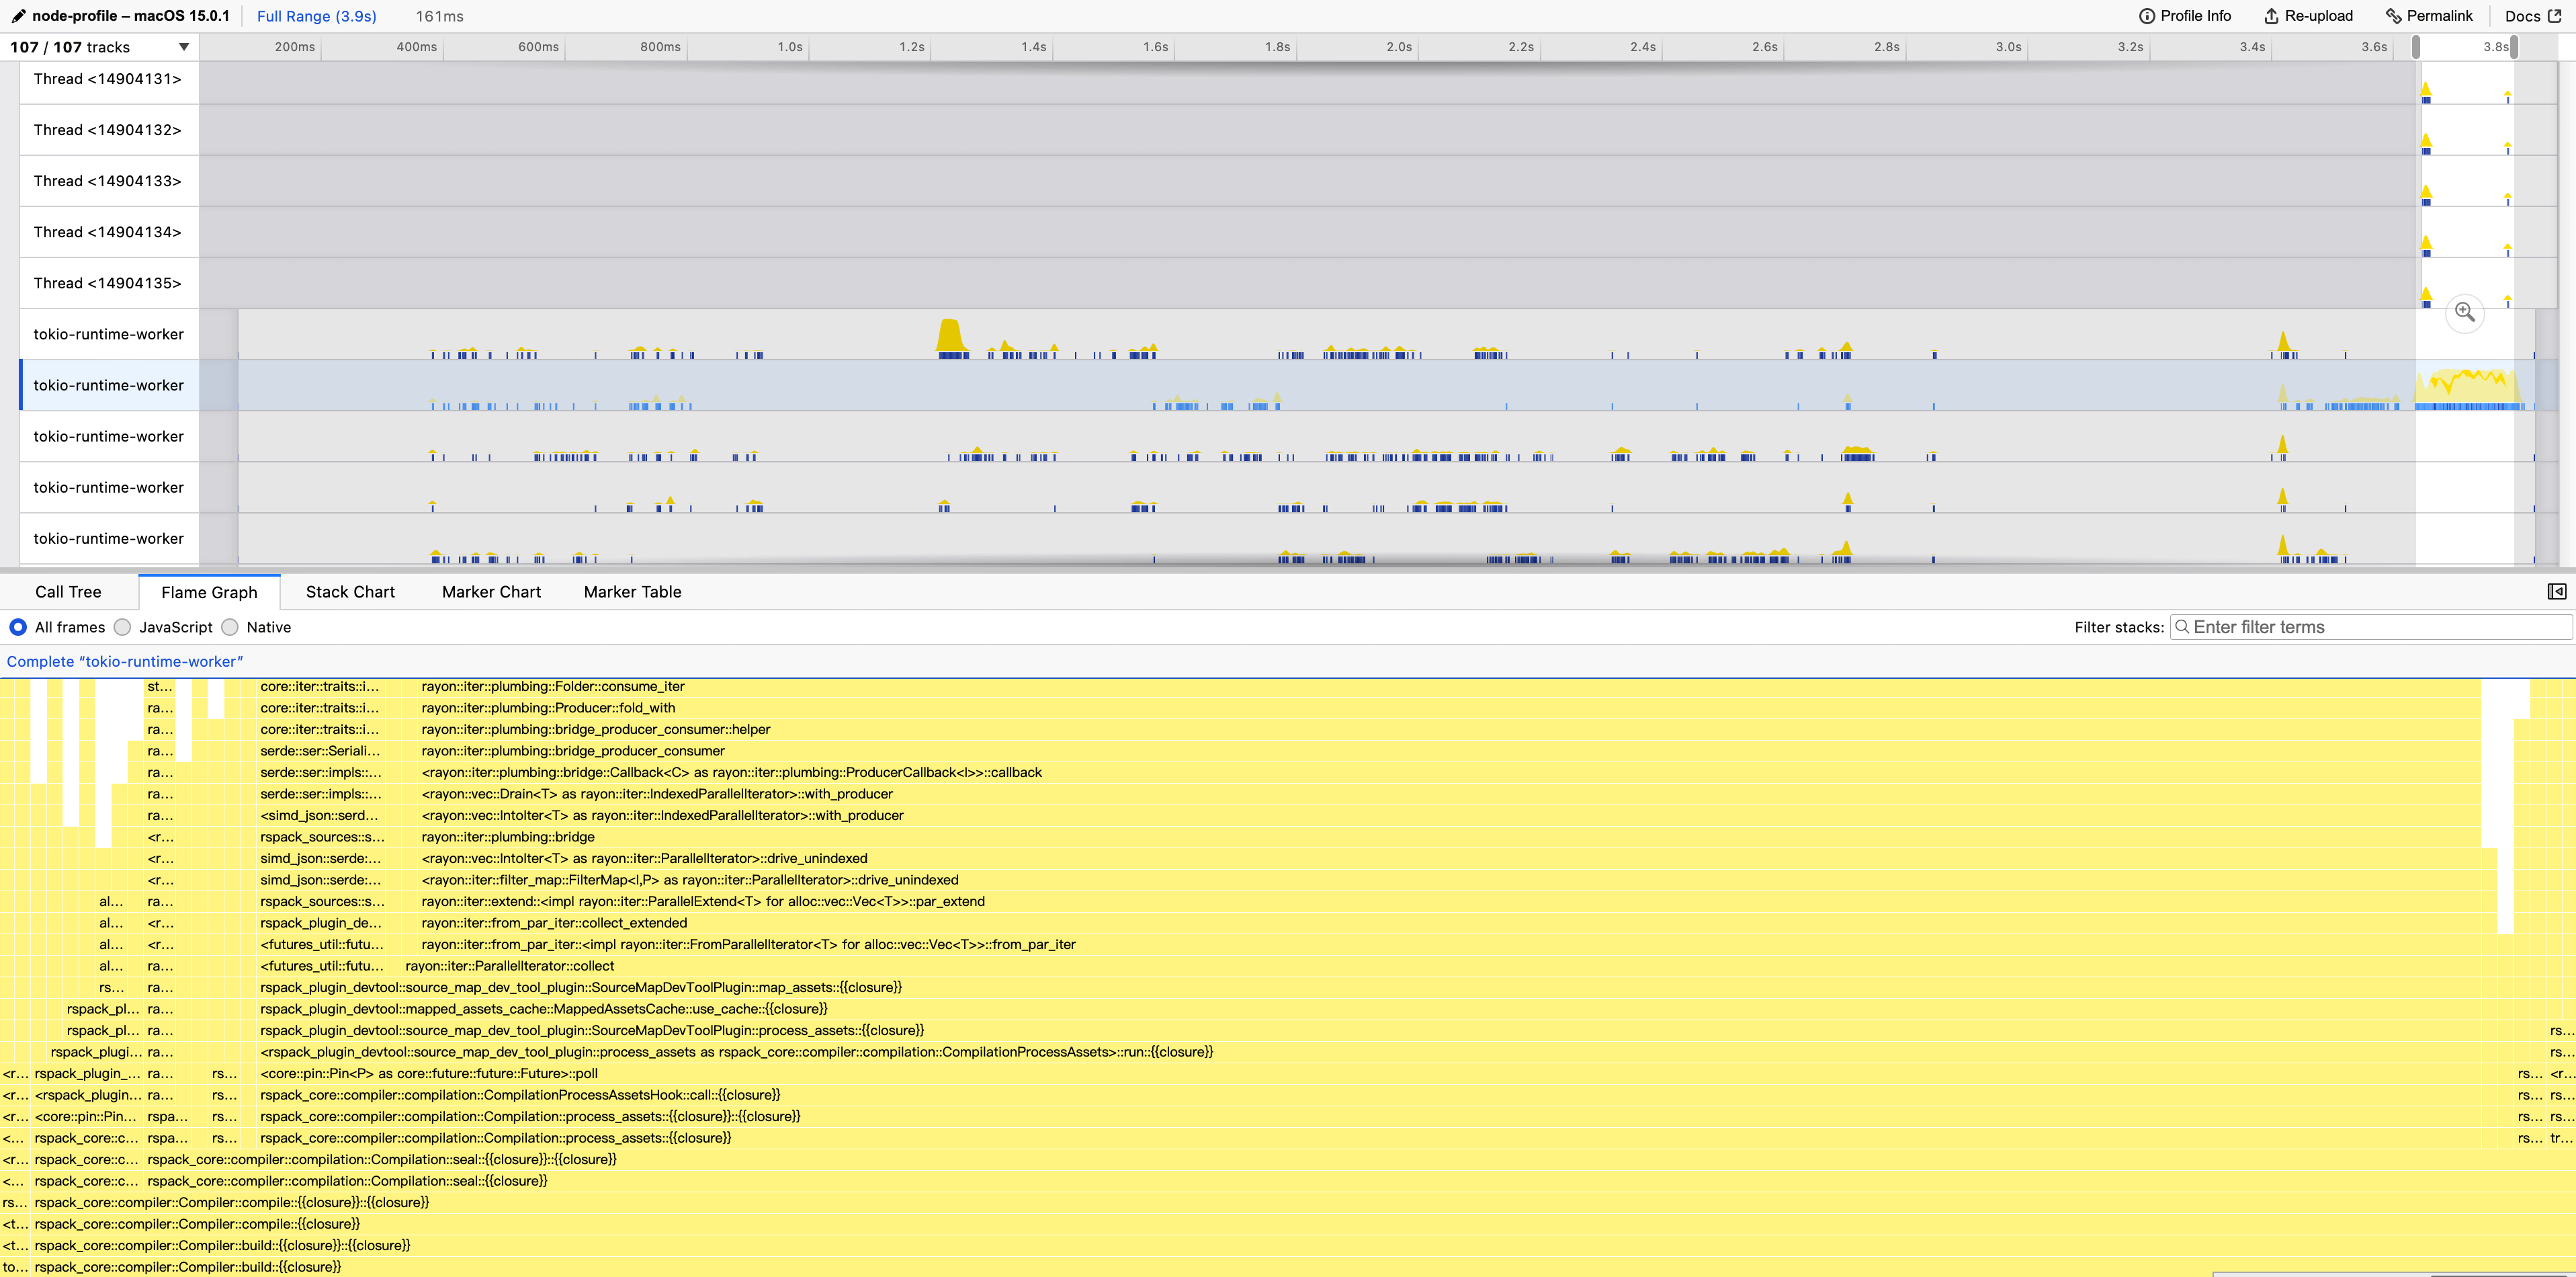Click the selection start handle in timeline ruler

[x=2416, y=47]
